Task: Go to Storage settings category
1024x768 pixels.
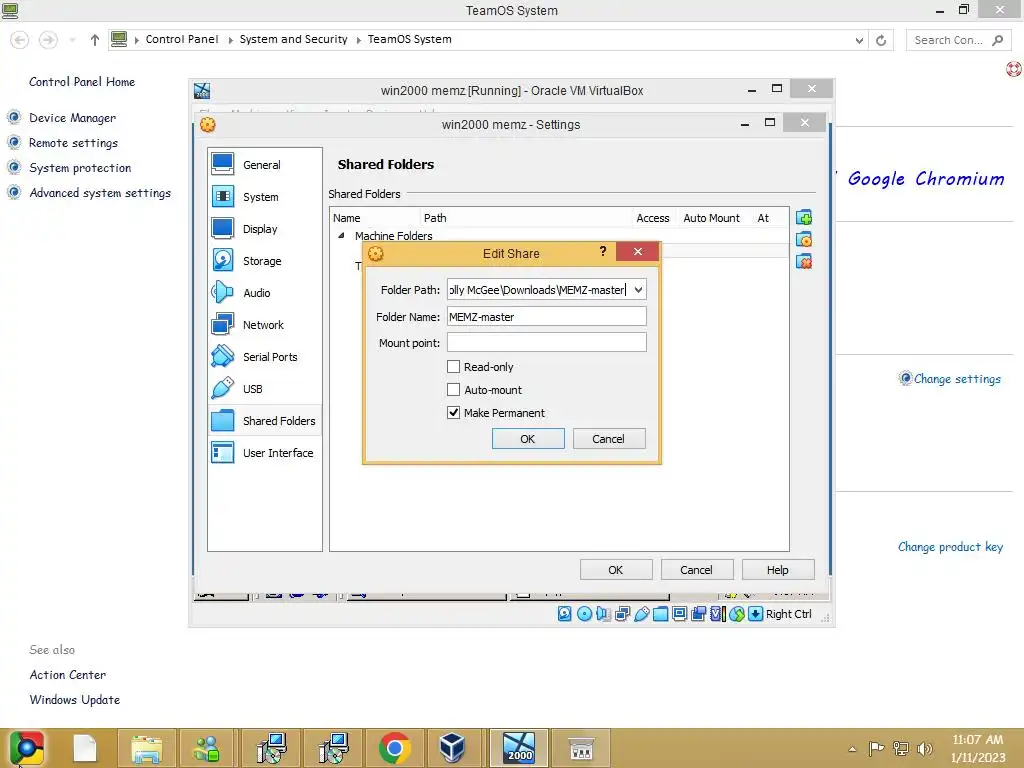Action: tap(264, 261)
